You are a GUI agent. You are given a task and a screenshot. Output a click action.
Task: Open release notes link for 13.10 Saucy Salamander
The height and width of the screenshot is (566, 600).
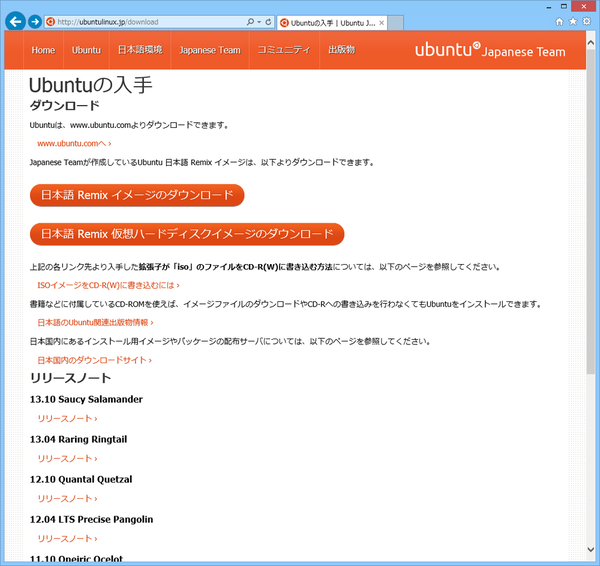tap(67, 419)
